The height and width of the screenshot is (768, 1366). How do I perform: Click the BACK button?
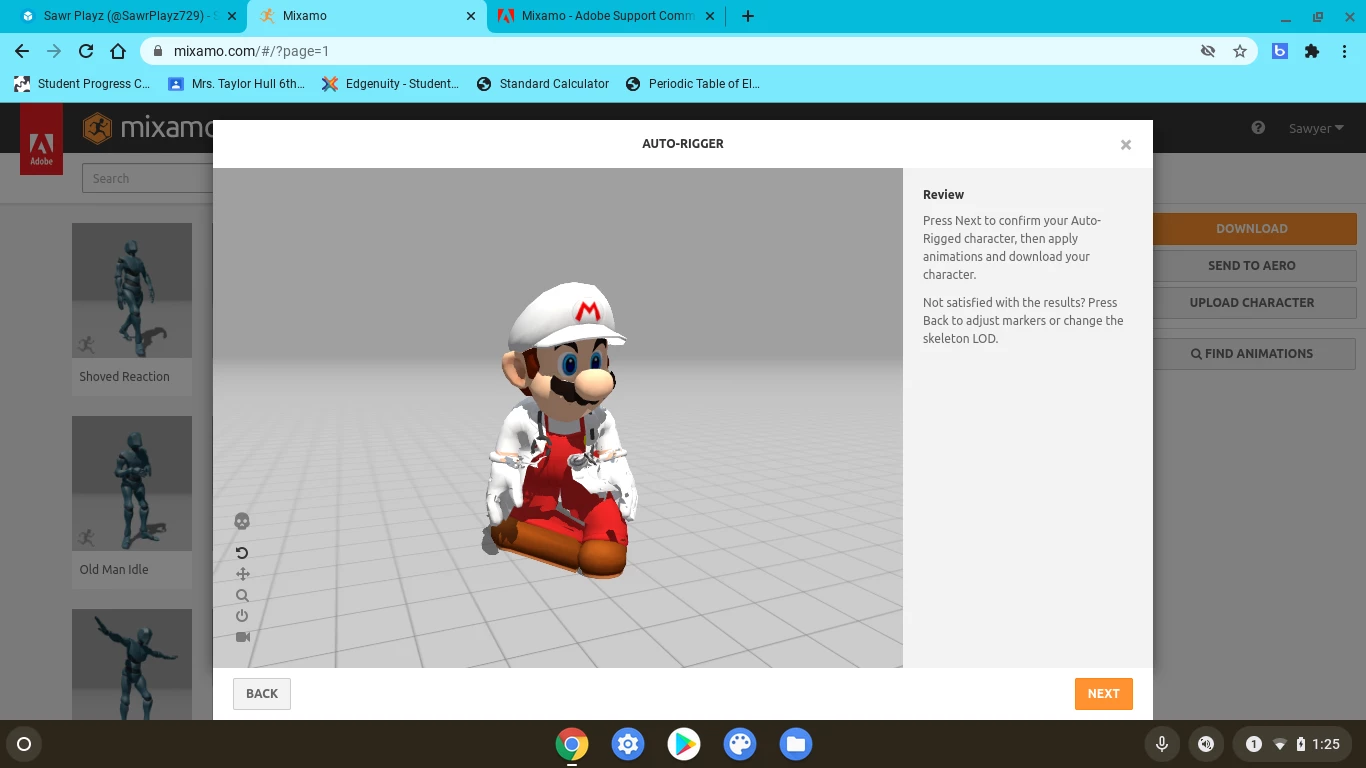point(262,694)
